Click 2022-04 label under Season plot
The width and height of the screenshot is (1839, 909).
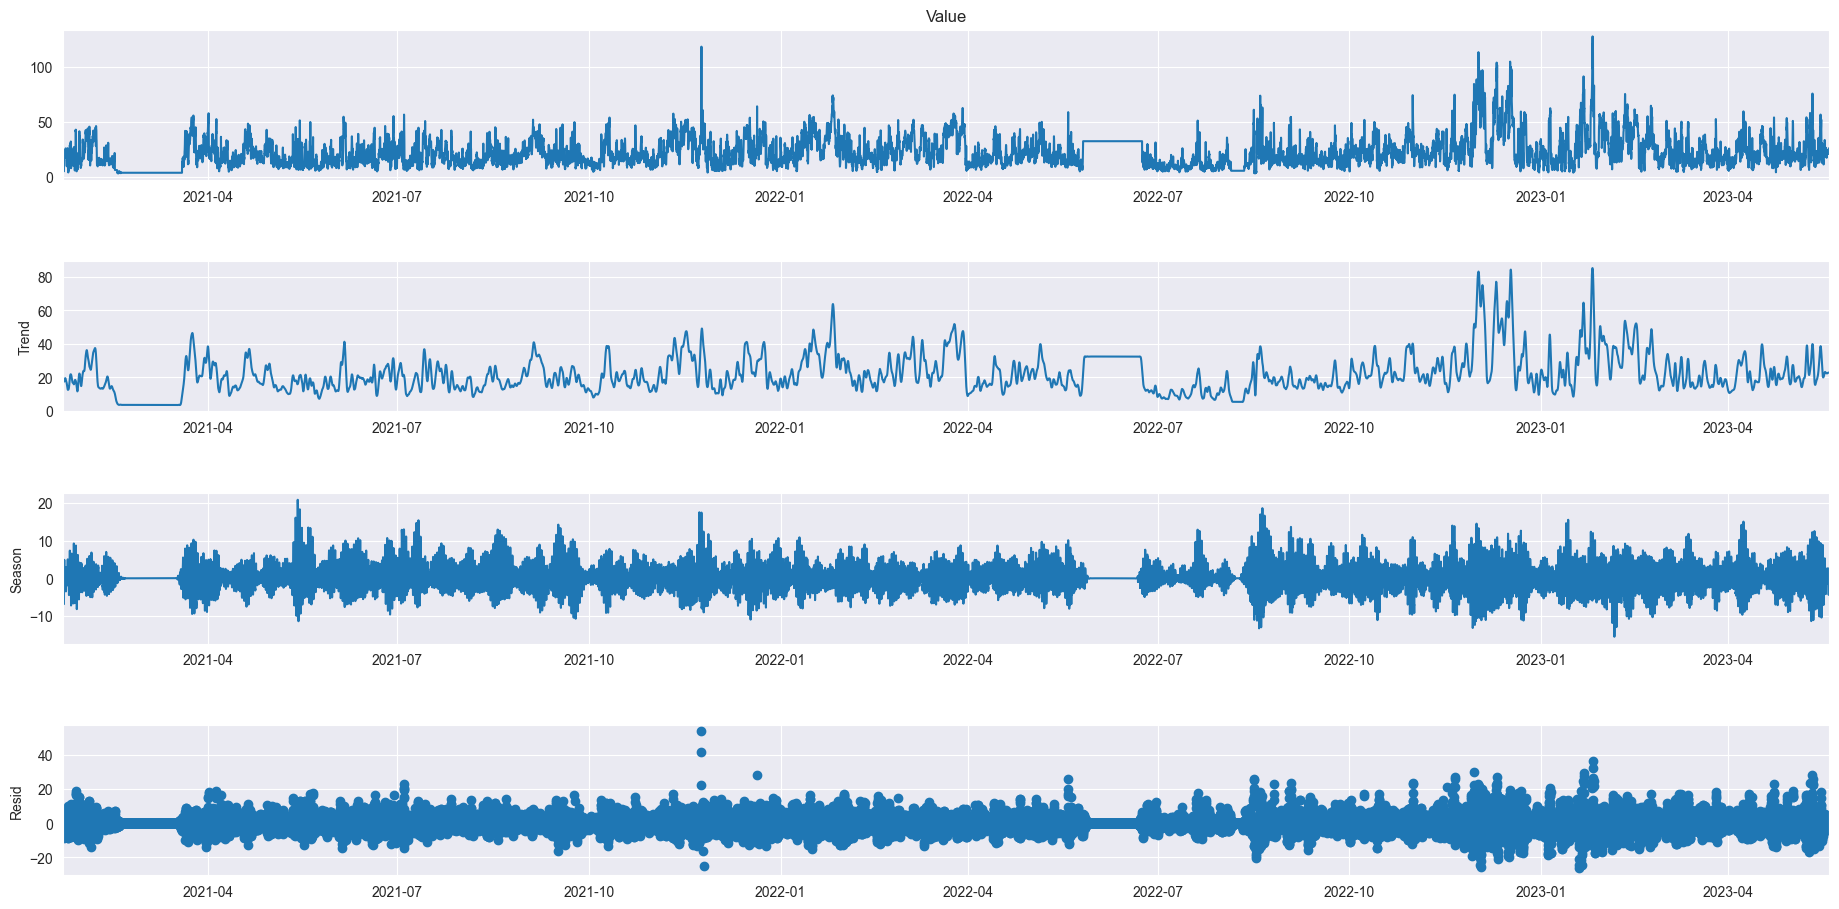click(968, 660)
